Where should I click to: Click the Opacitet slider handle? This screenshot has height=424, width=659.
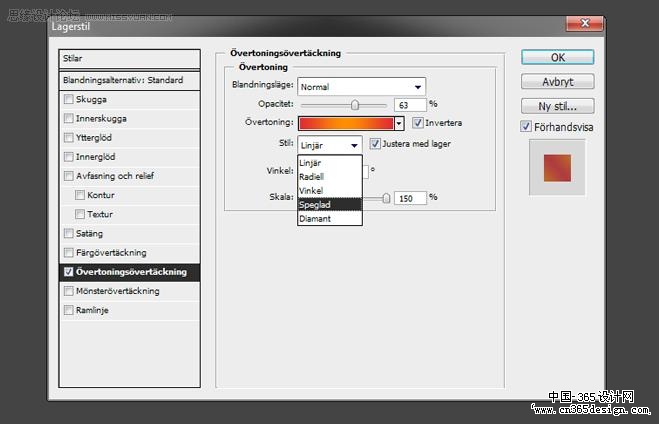(355, 105)
